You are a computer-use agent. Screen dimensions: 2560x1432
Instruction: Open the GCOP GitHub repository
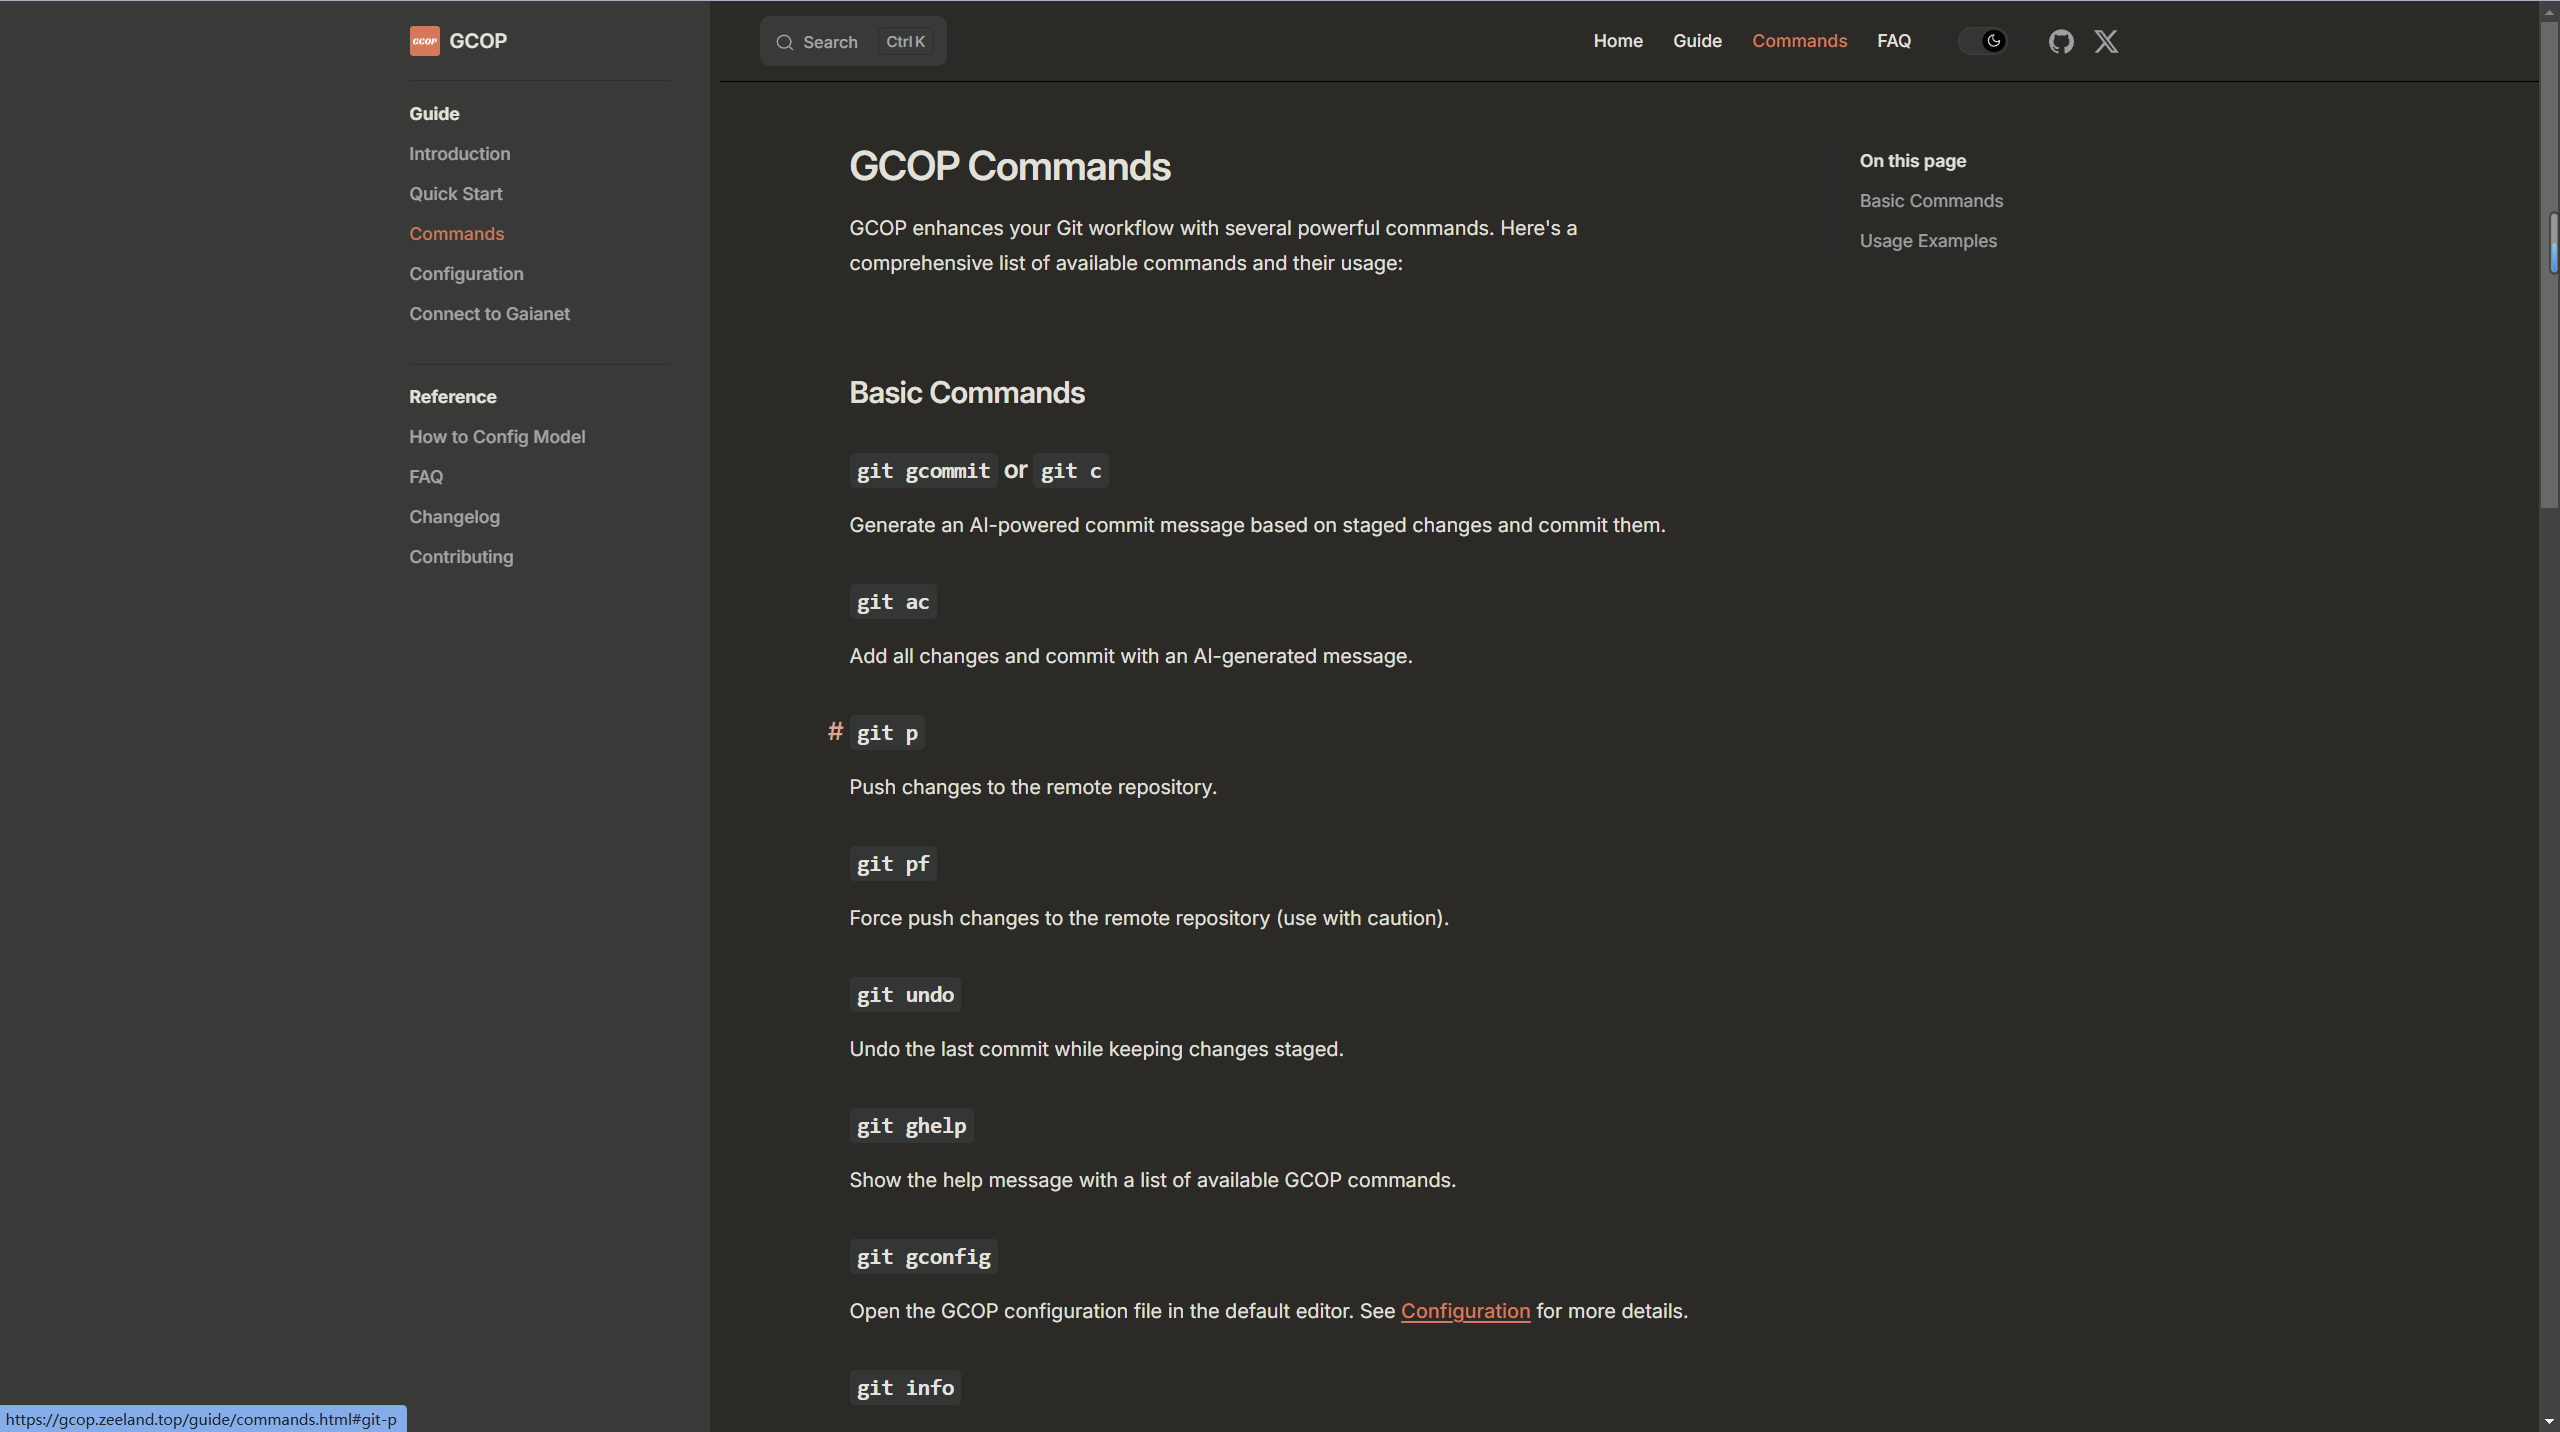click(x=2061, y=41)
